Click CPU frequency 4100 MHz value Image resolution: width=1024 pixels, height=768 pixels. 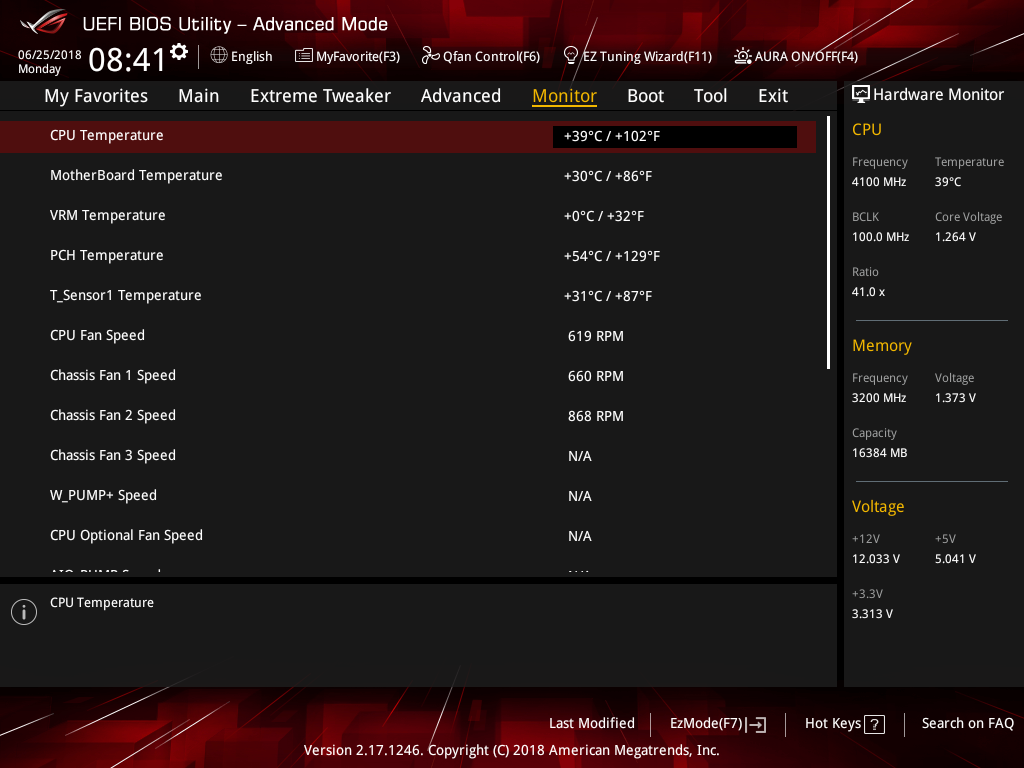click(878, 182)
